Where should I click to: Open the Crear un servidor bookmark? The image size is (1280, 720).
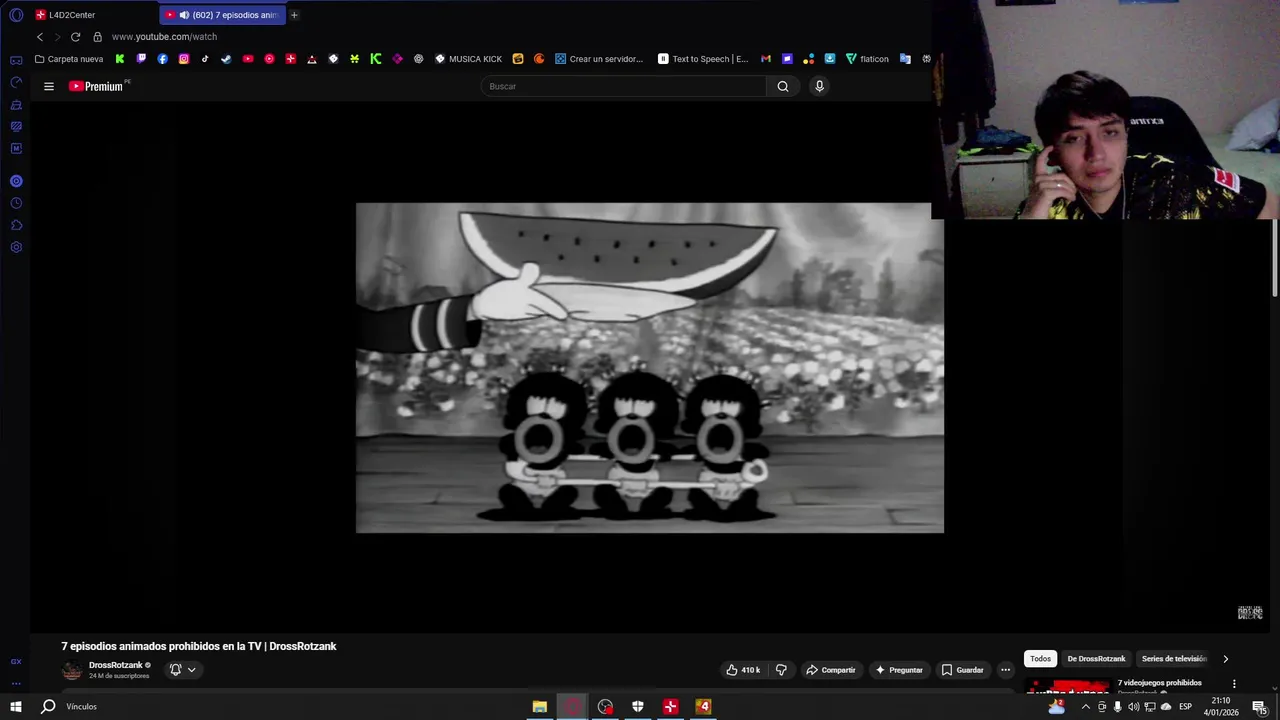(599, 59)
